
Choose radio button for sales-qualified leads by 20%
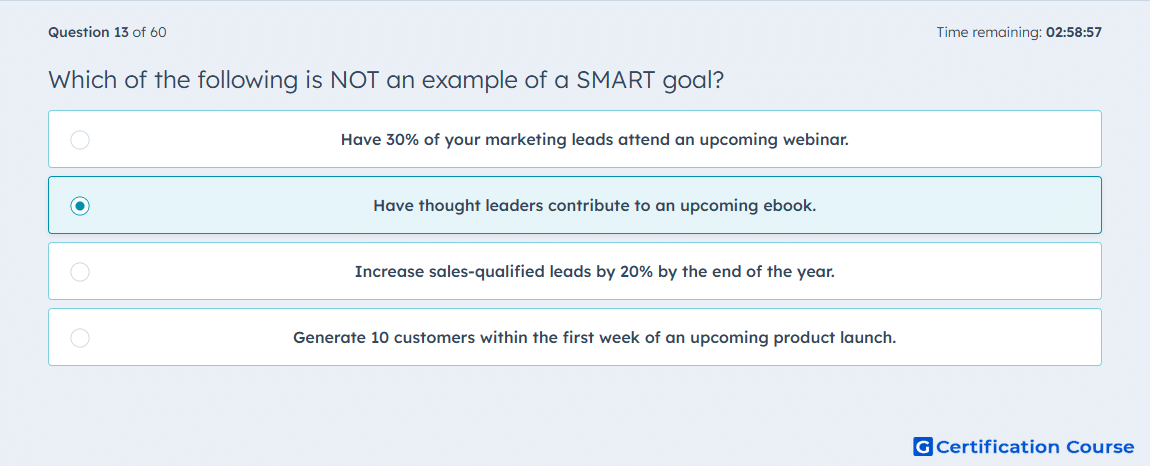tap(80, 272)
